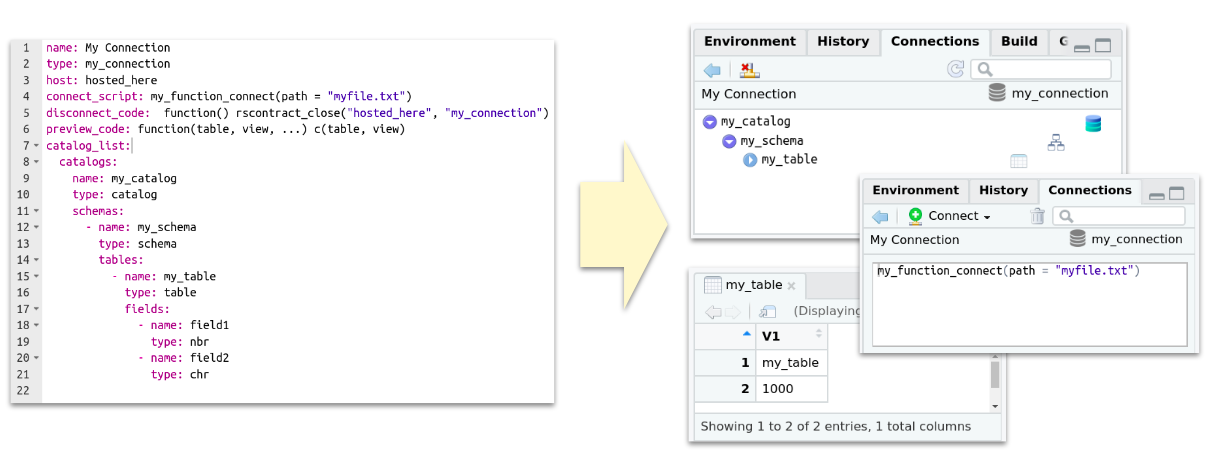Click the disconnect icon with red X

pyautogui.click(x=749, y=70)
